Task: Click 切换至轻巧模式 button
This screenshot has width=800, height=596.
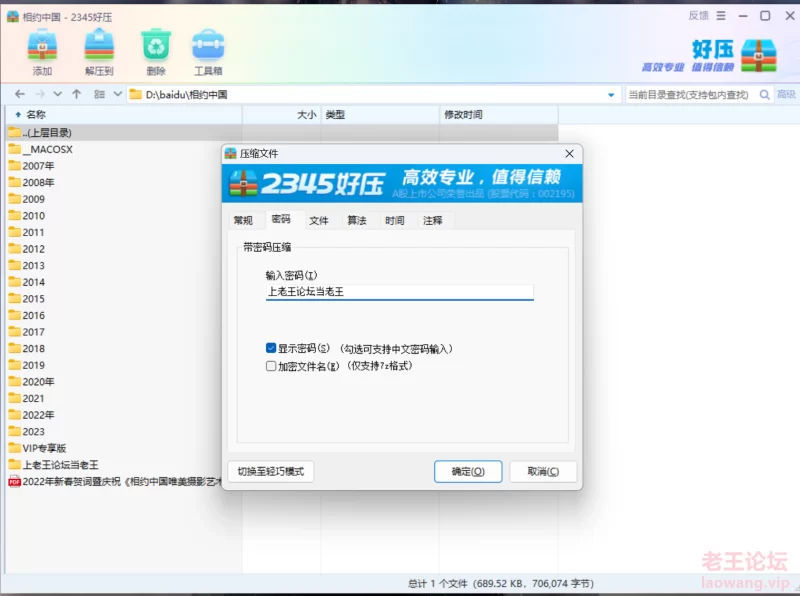Action: pyautogui.click(x=271, y=471)
